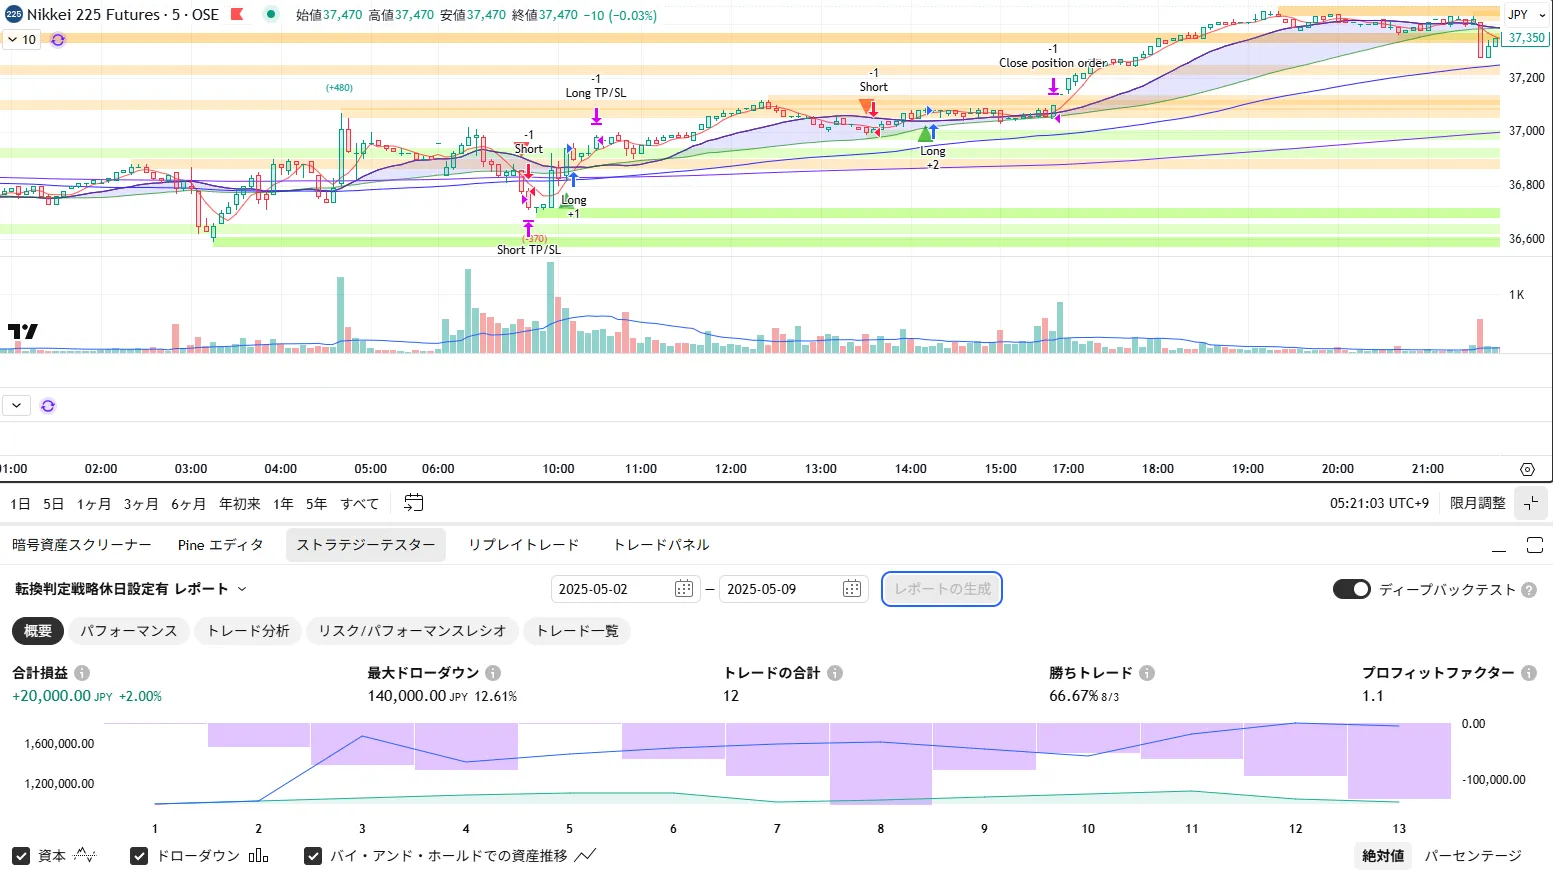
Task: Toggle the ディープバックテスト switch
Action: tap(1352, 589)
